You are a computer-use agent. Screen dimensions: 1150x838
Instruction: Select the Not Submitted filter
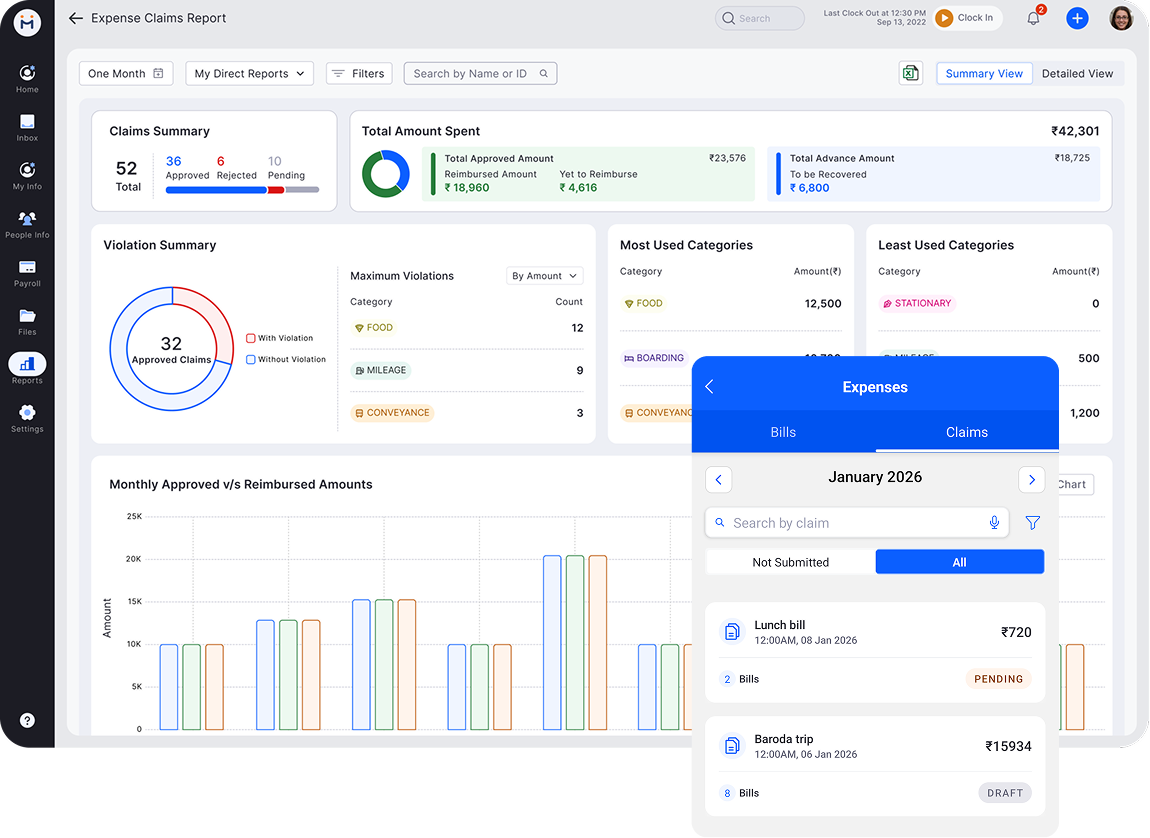pos(791,562)
